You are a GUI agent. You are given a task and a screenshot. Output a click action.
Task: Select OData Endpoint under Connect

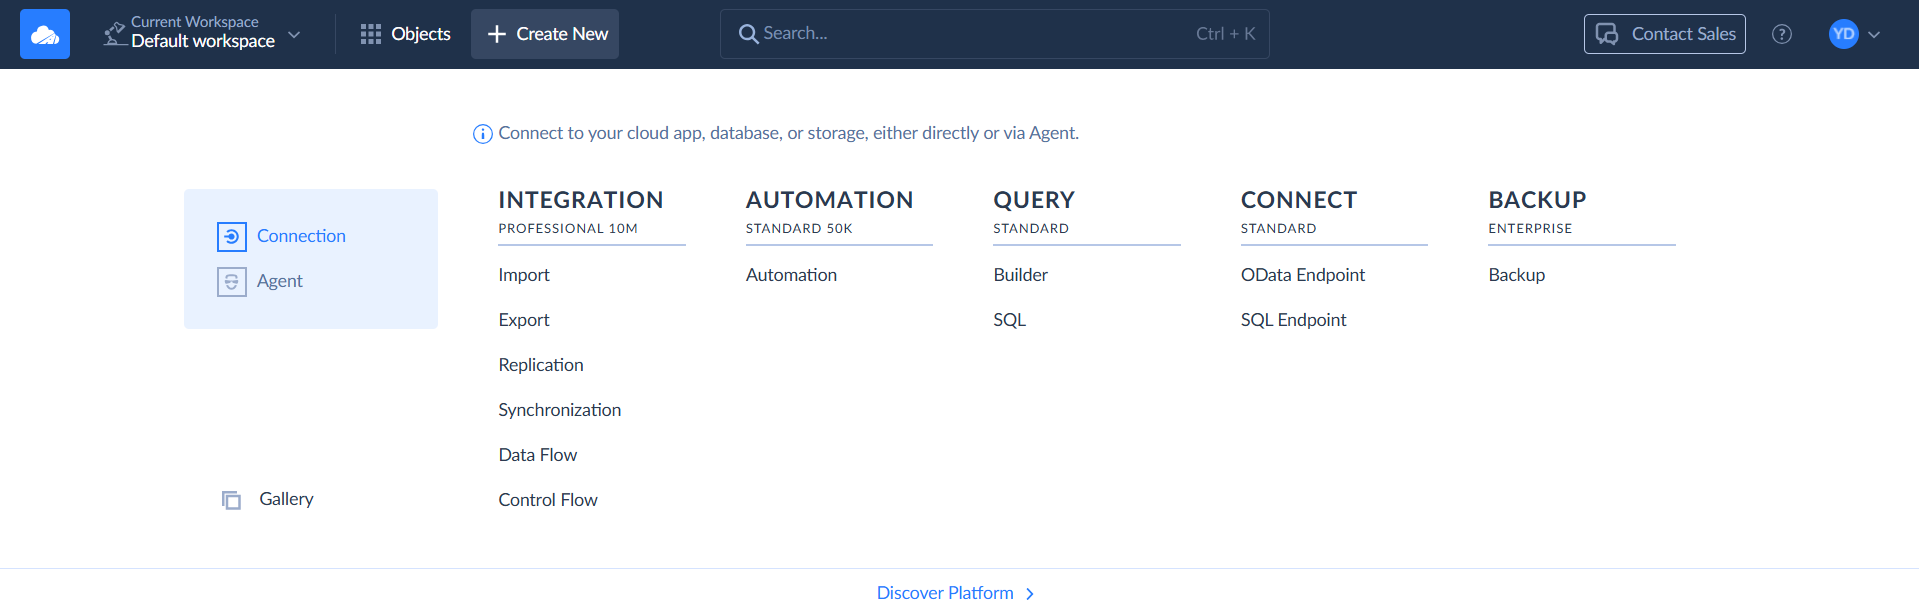click(1302, 275)
